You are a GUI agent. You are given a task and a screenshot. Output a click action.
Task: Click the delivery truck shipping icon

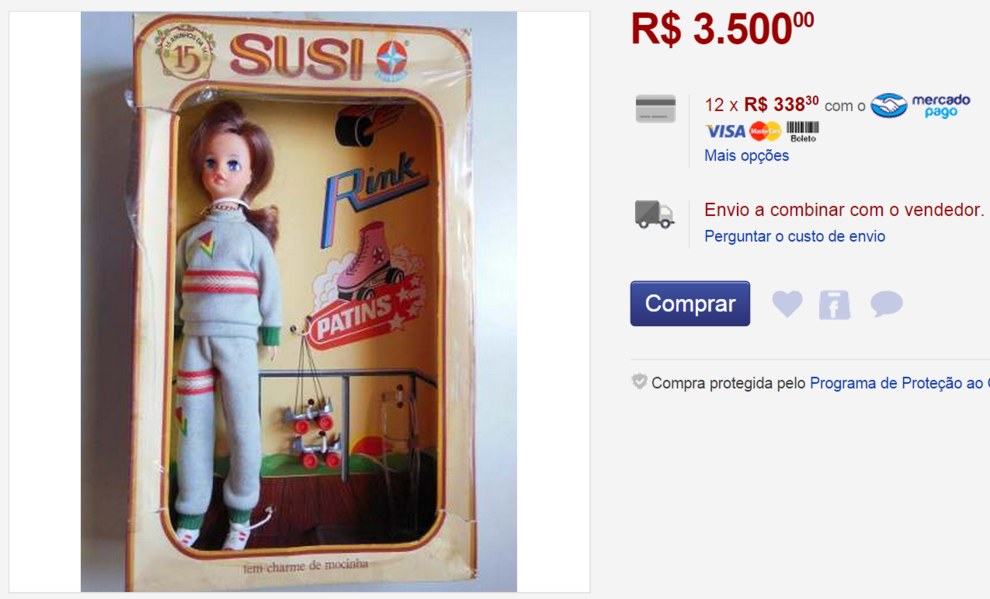[x=654, y=214]
